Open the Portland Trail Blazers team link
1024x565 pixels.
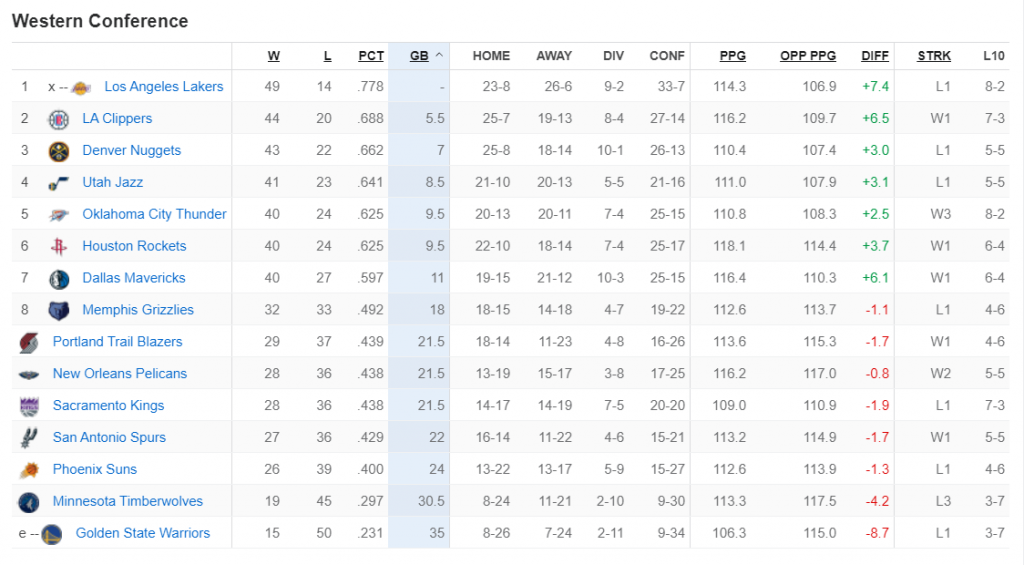pyautogui.click(x=118, y=342)
